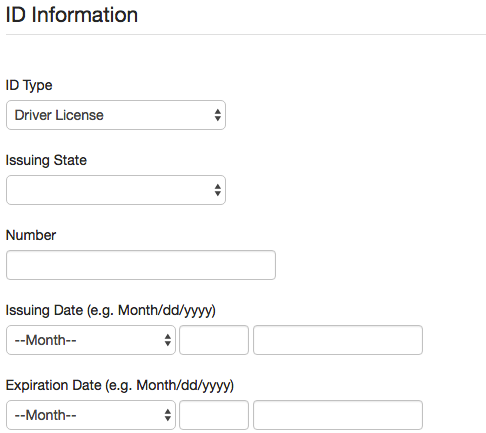
Task: Click the arrows icon on Issuing Date month select
Action: coord(168,340)
